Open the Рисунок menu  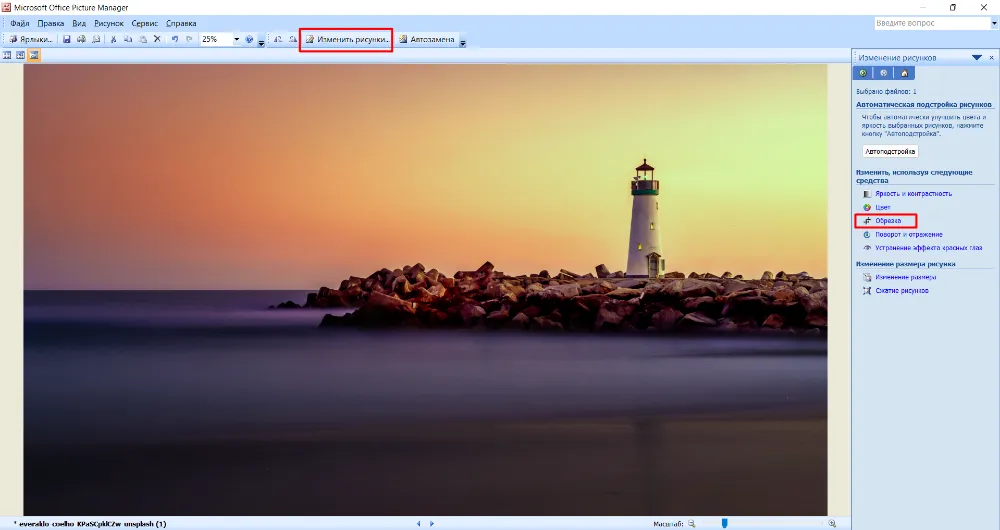(109, 23)
